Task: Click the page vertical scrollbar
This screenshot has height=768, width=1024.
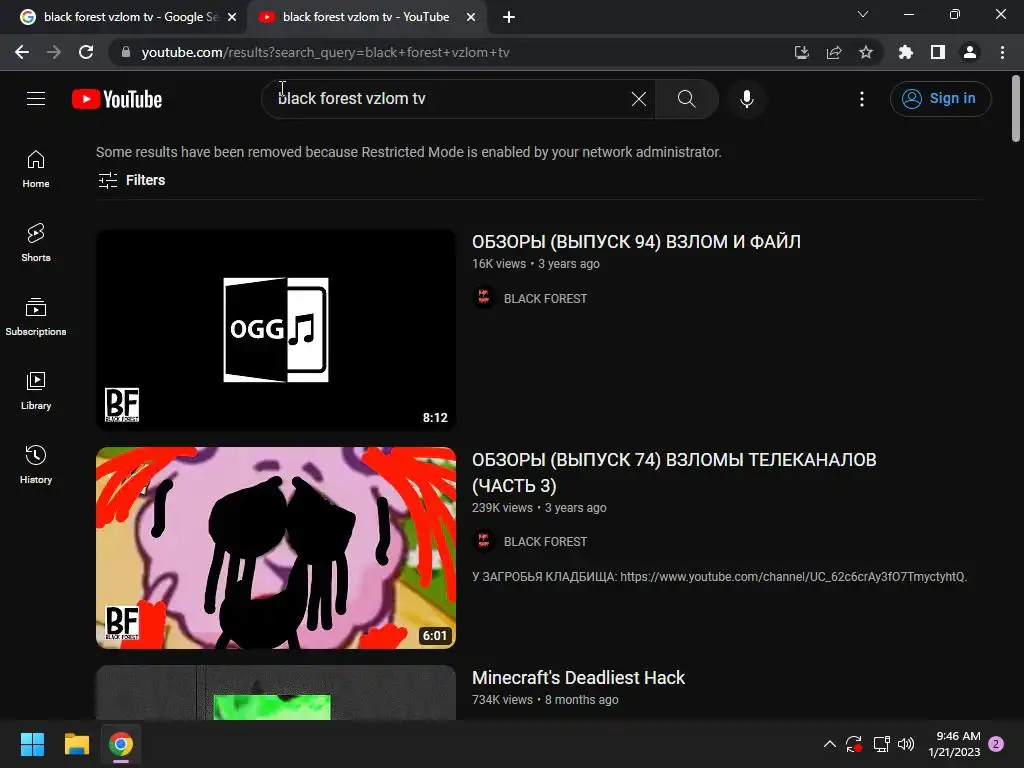Action: coord(1016,108)
